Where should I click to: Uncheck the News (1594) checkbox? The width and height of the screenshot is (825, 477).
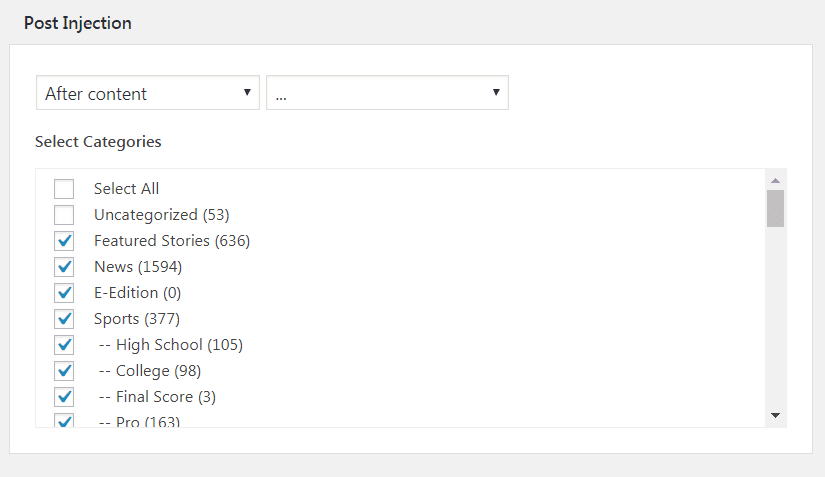64,267
